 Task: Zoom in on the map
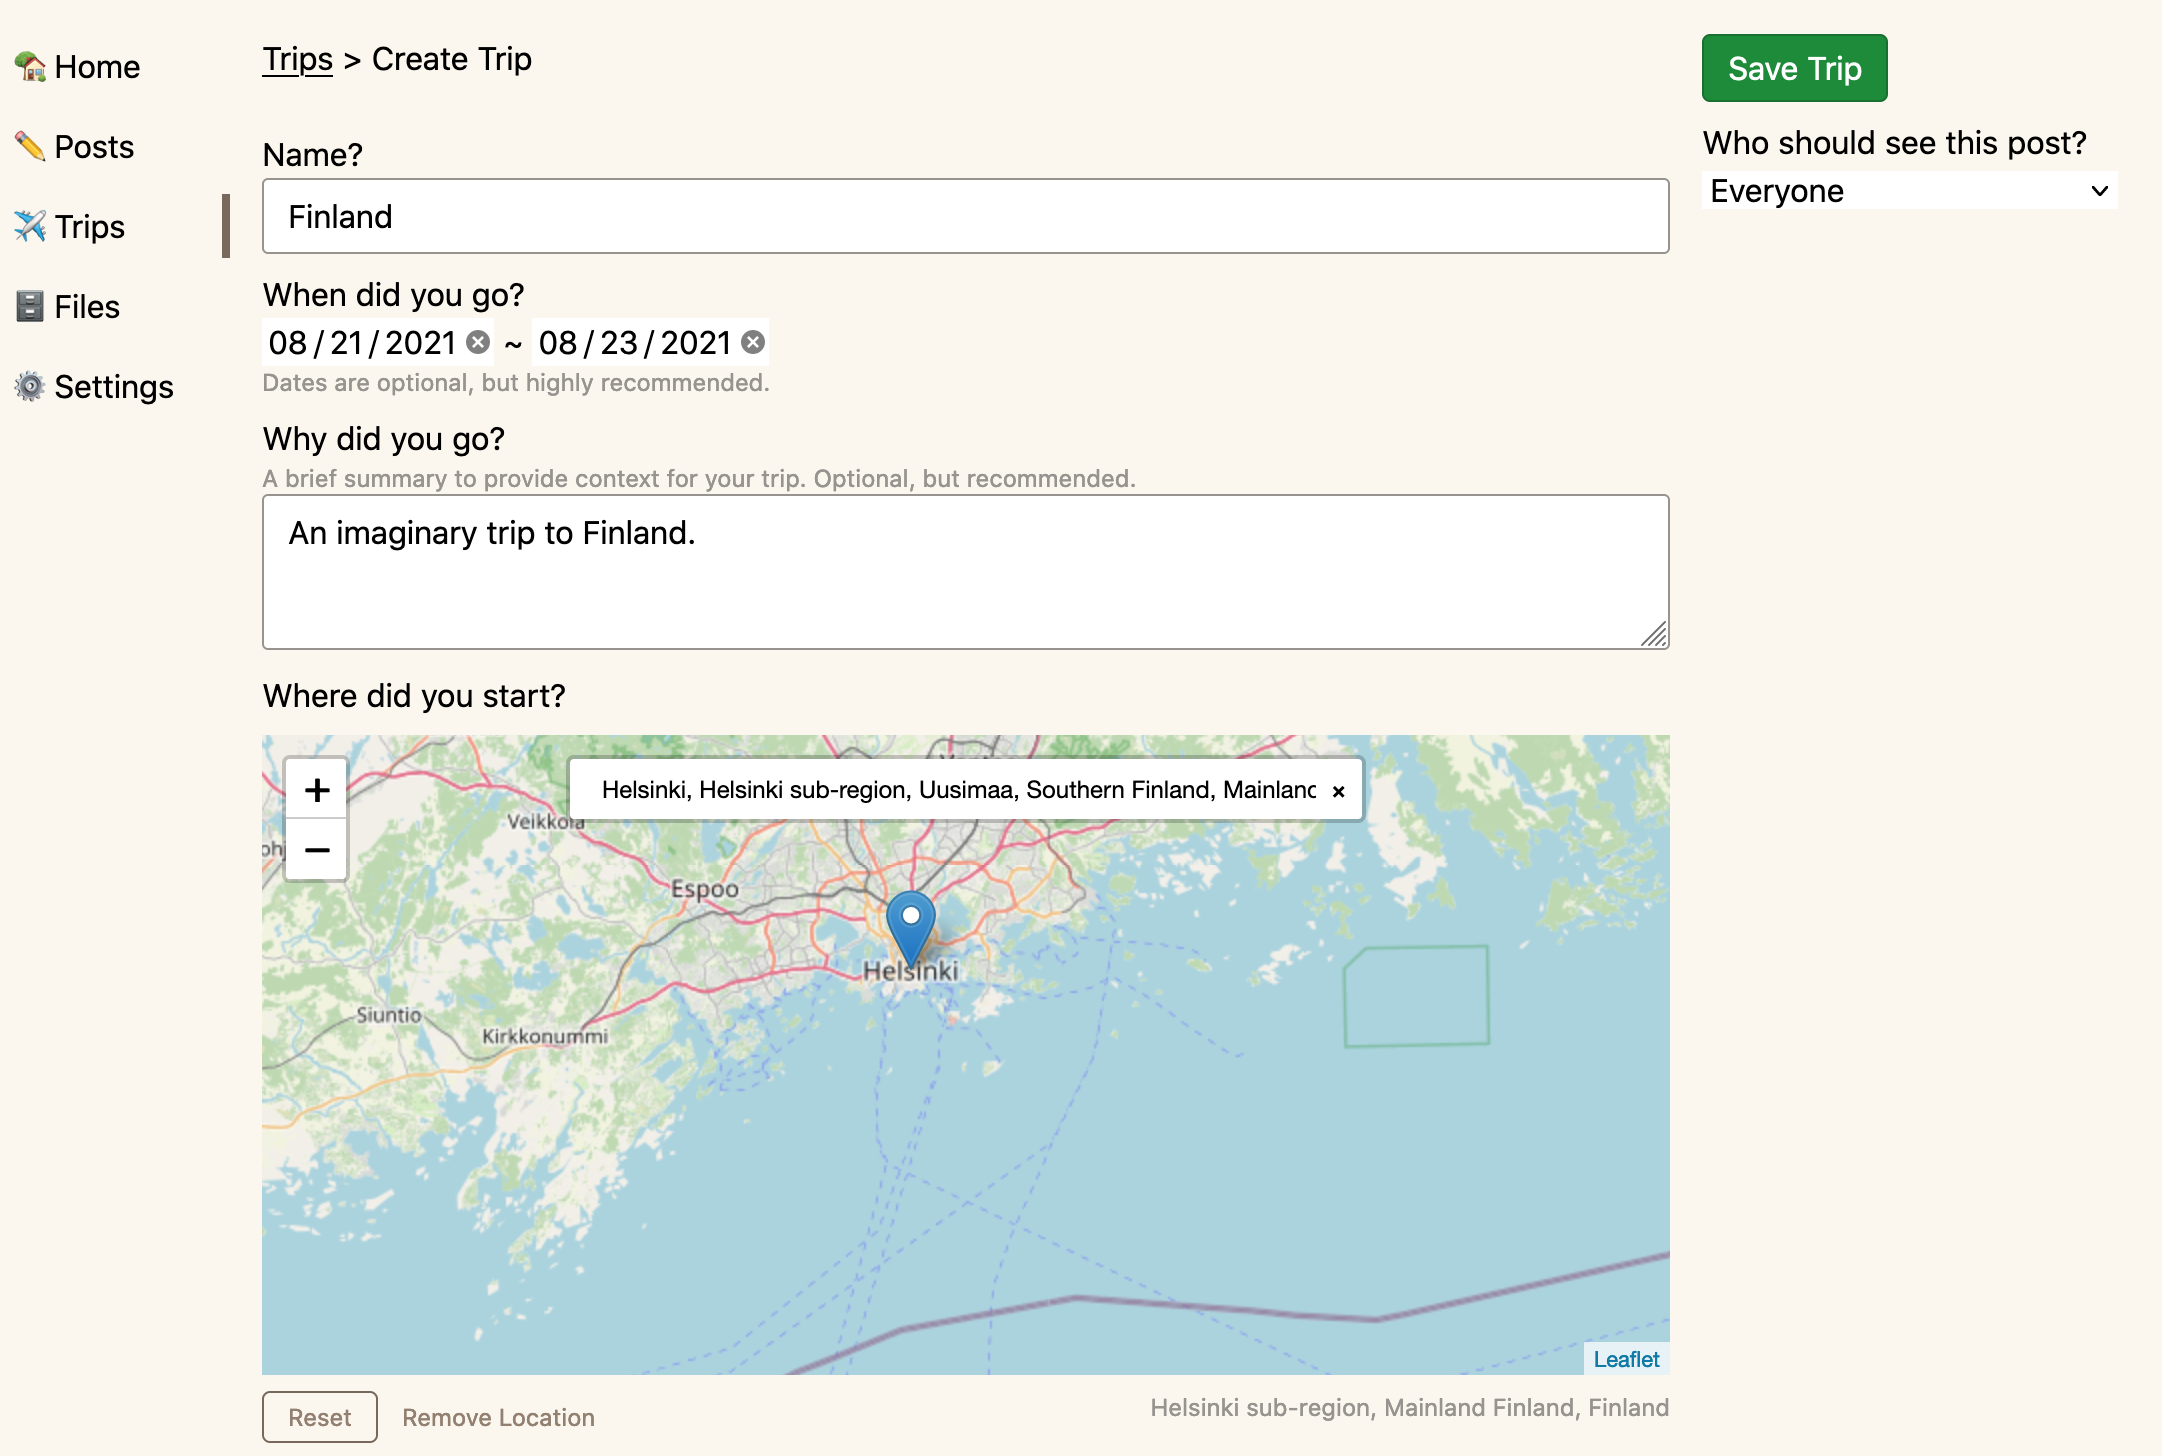pyautogui.click(x=317, y=790)
